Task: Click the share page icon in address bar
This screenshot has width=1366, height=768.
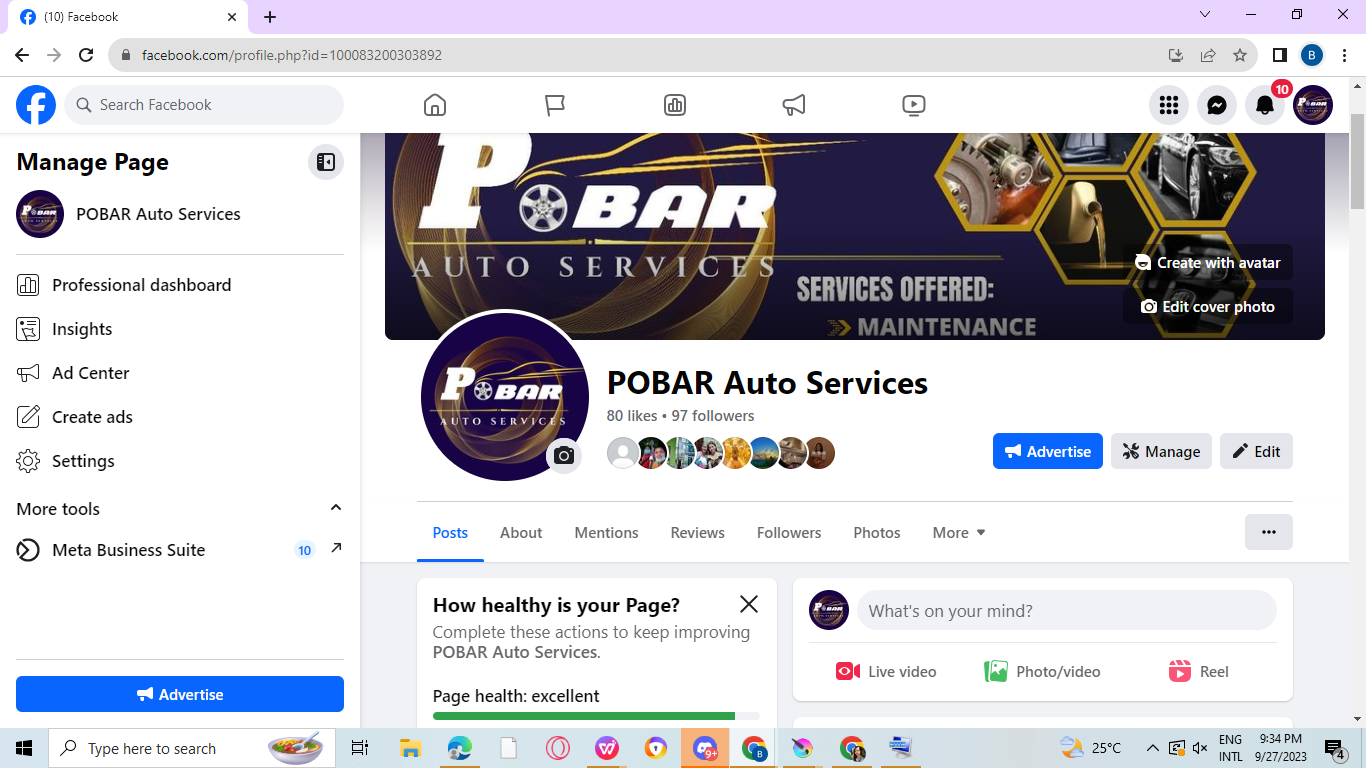Action: click(x=1208, y=55)
